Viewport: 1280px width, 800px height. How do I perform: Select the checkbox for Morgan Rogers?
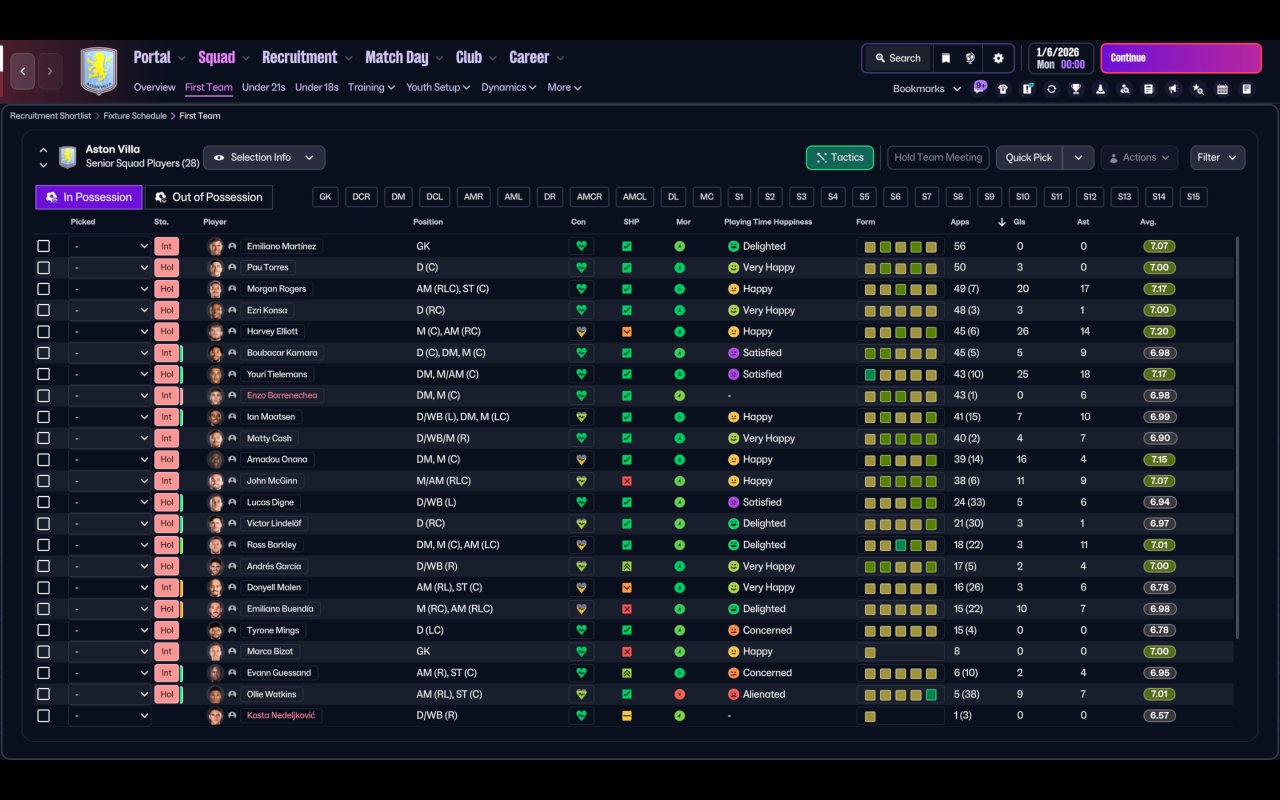pos(43,289)
